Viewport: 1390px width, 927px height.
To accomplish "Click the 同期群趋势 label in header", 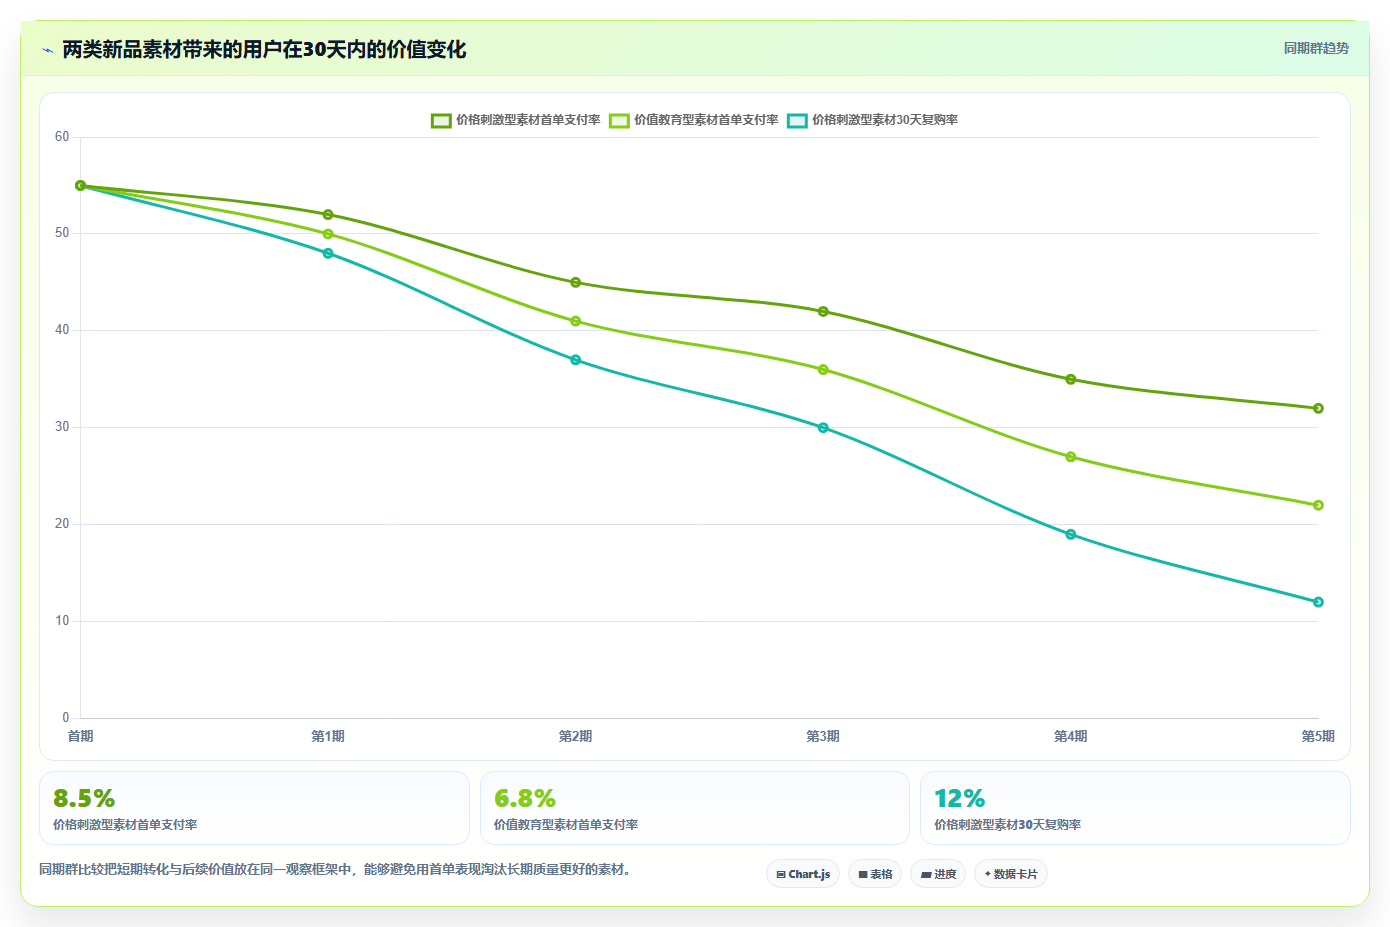I will pos(1316,48).
